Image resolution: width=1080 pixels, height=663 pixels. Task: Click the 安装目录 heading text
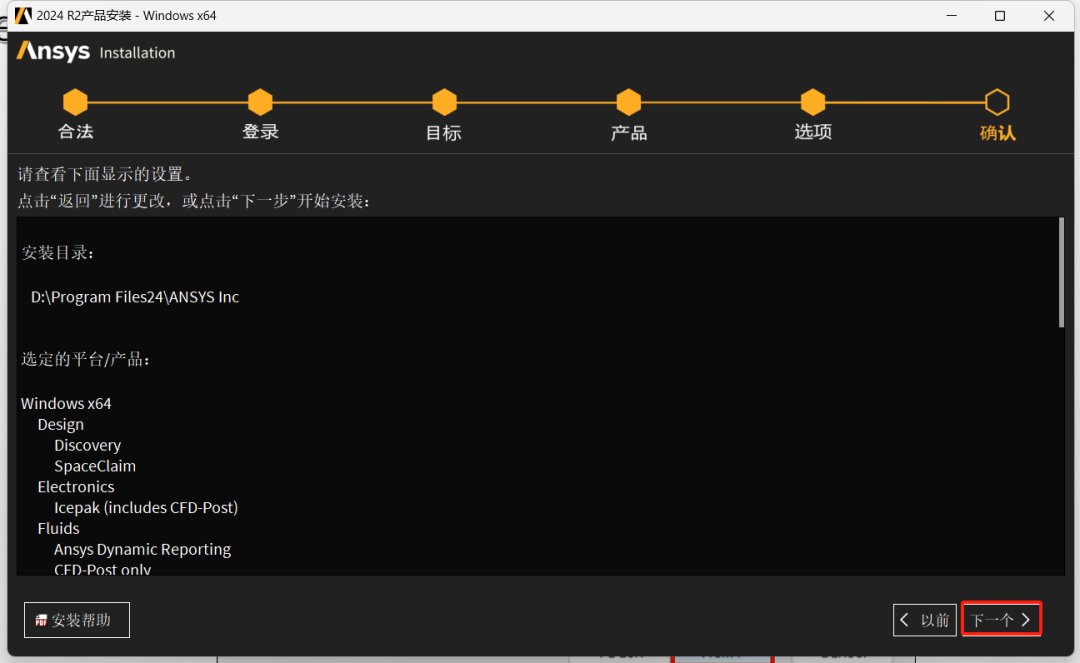[58, 253]
